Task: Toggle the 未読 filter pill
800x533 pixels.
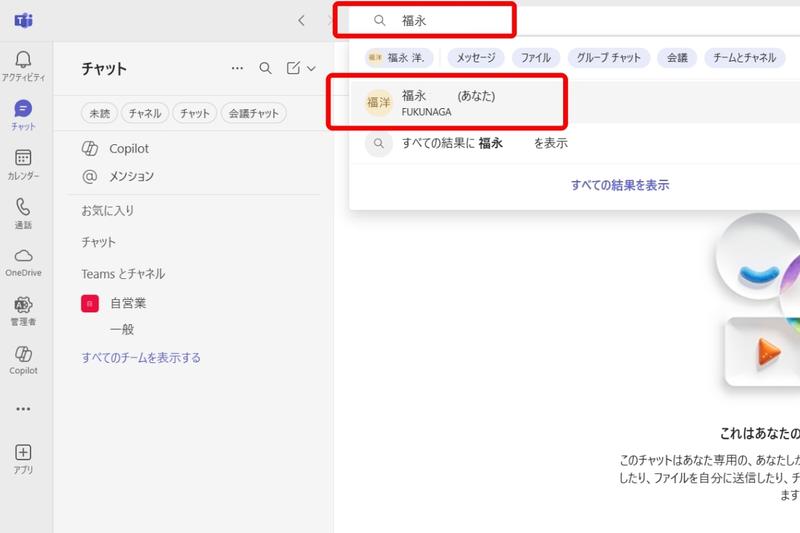Action: (99, 113)
